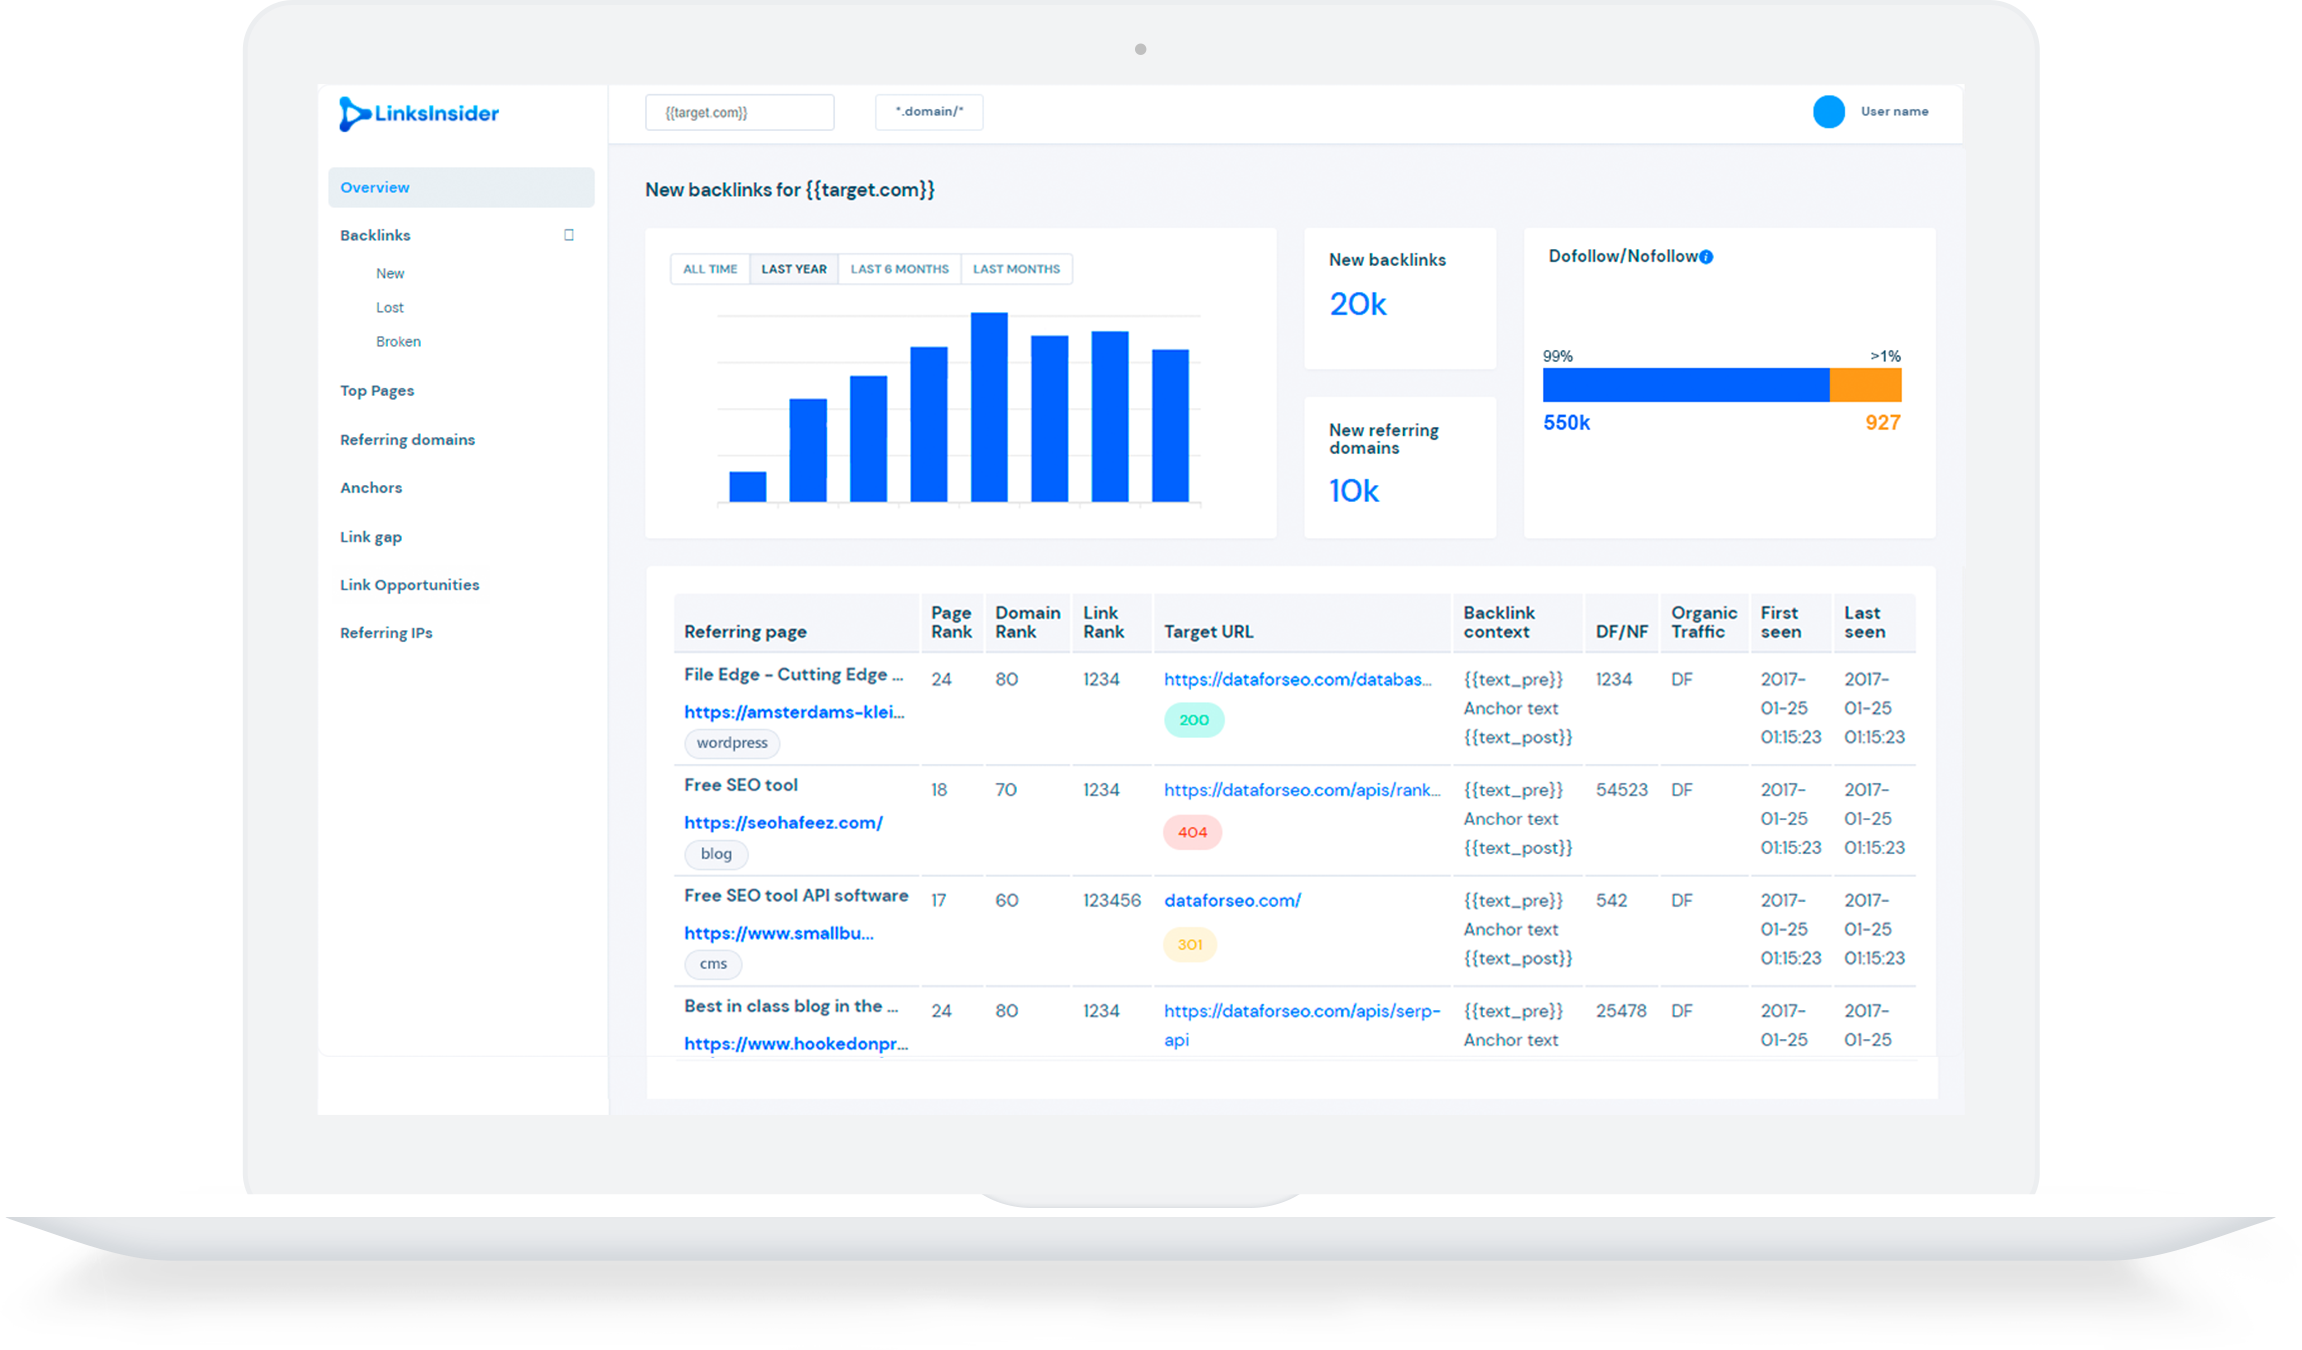The width and height of the screenshot is (2302, 1350).
Task: Click the user avatar circle
Action: coord(1828,112)
